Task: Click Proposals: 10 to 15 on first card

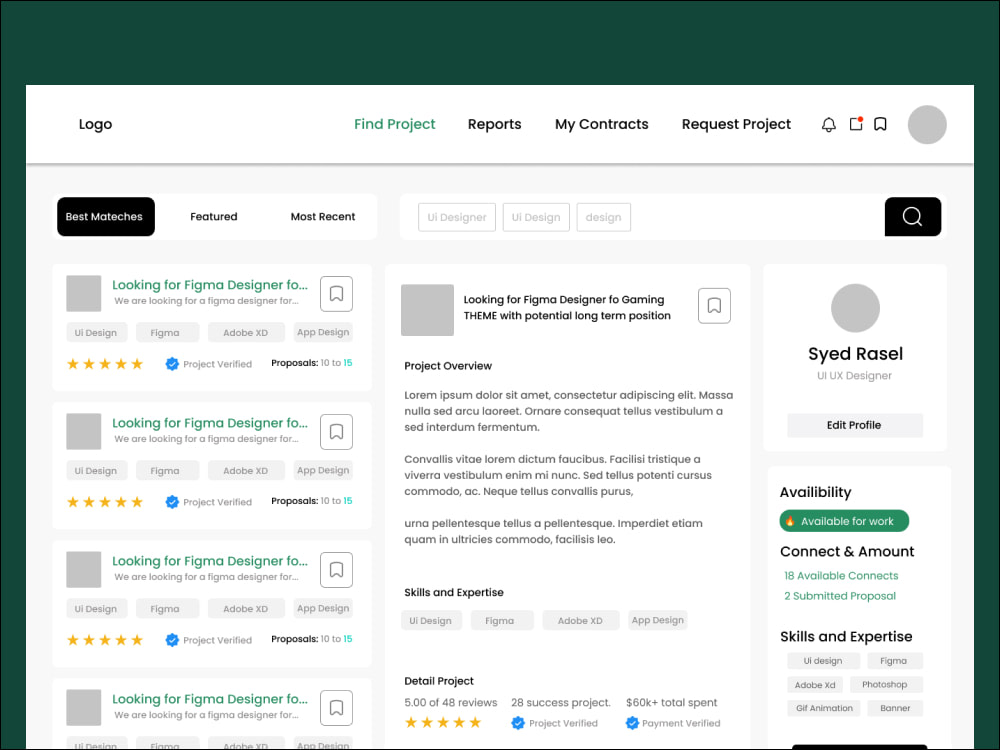Action: [x=311, y=363]
